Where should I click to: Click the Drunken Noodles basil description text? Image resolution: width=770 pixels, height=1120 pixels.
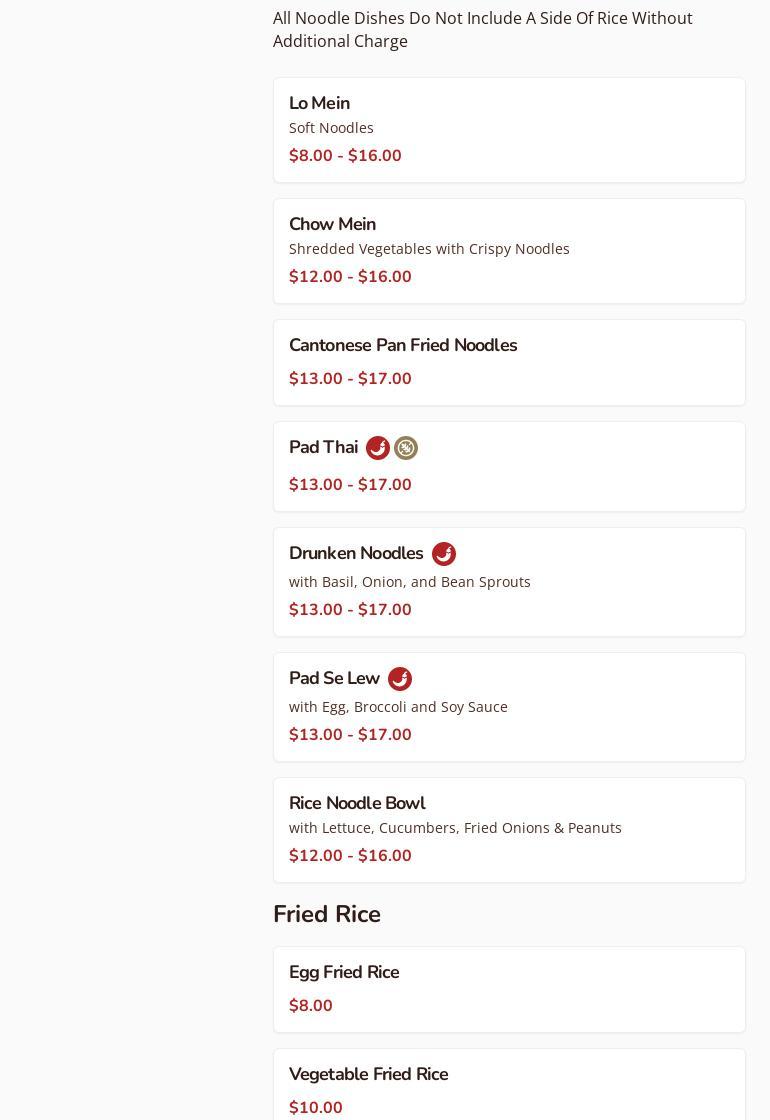[410, 582]
